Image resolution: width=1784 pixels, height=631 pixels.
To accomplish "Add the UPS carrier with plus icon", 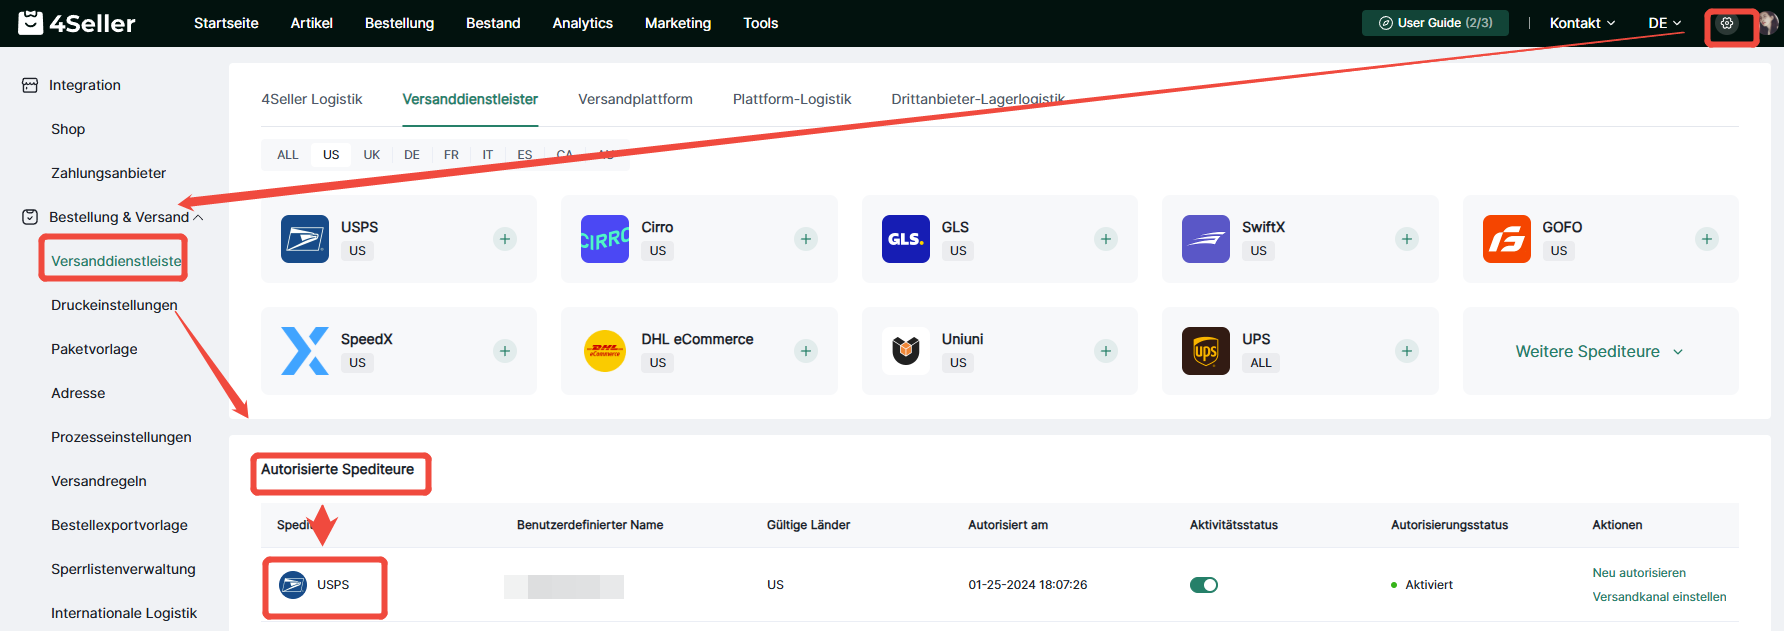I will [1407, 351].
